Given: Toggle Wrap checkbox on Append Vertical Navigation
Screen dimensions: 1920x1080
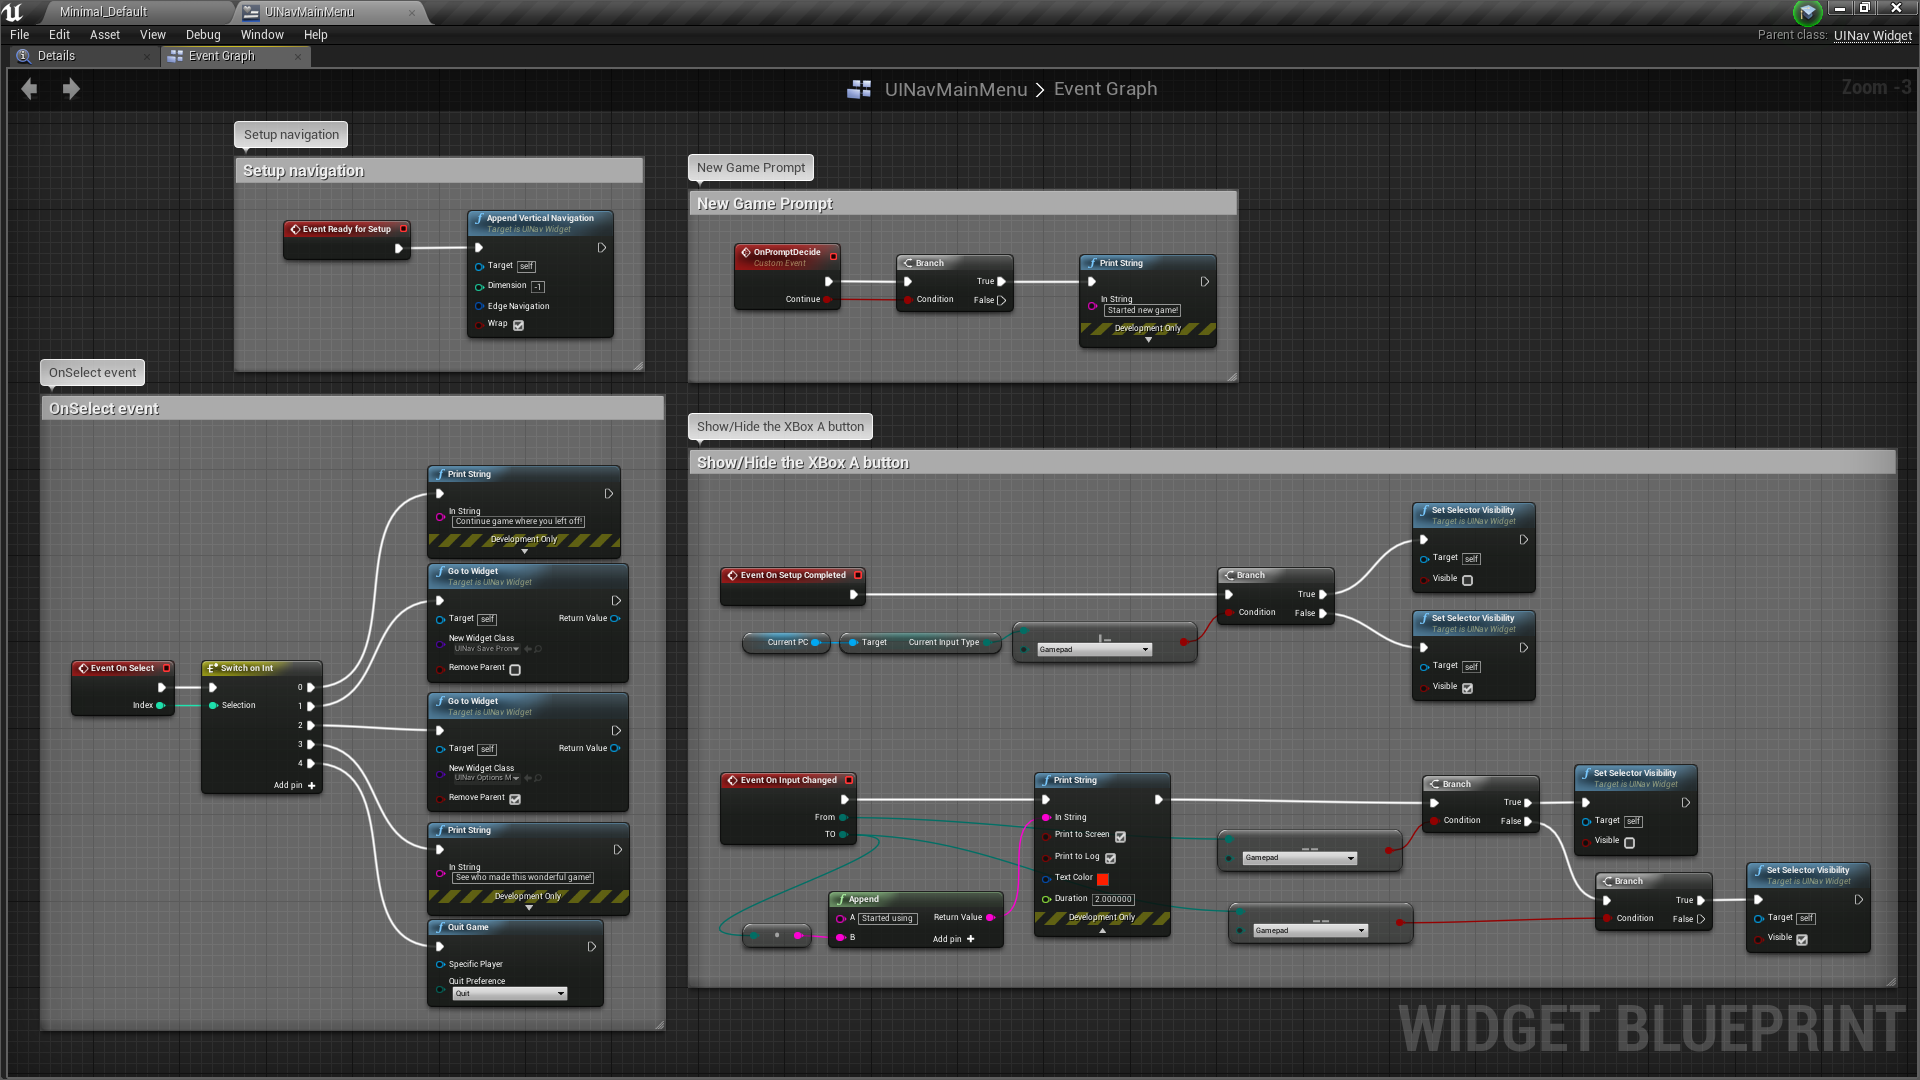Looking at the screenshot, I should tap(519, 325).
